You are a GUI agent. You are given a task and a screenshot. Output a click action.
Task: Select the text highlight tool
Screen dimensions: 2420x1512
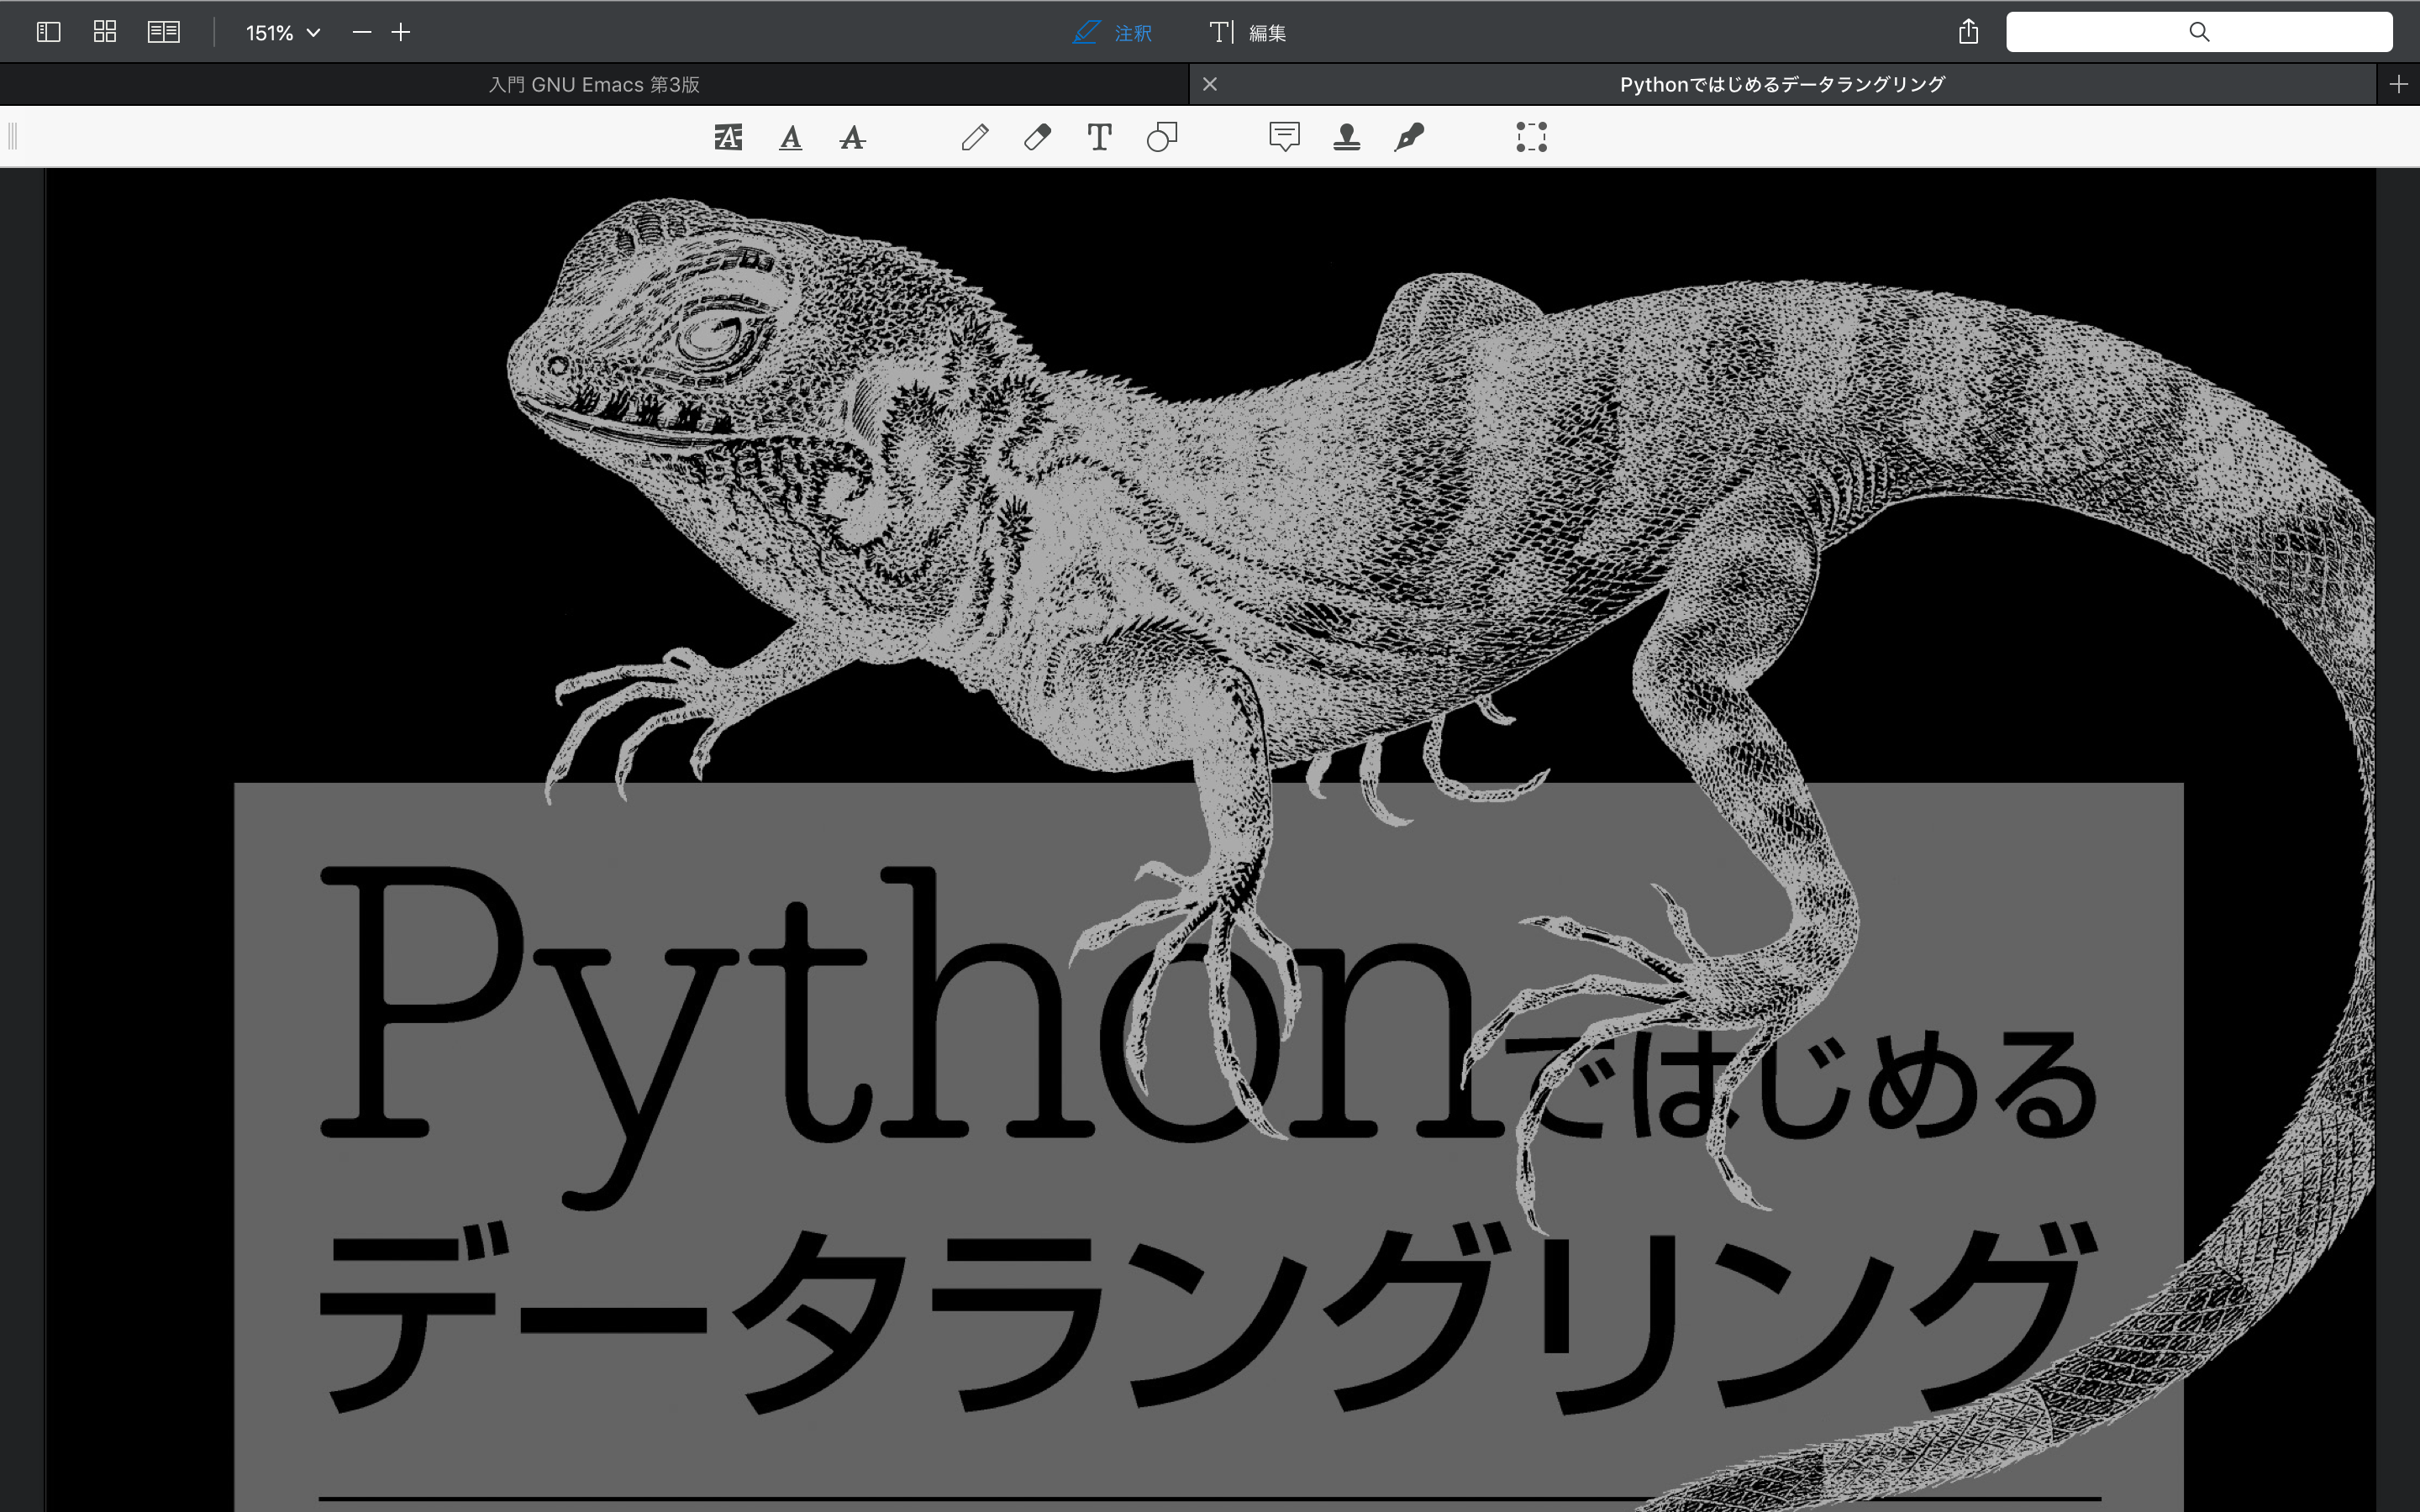tap(728, 137)
